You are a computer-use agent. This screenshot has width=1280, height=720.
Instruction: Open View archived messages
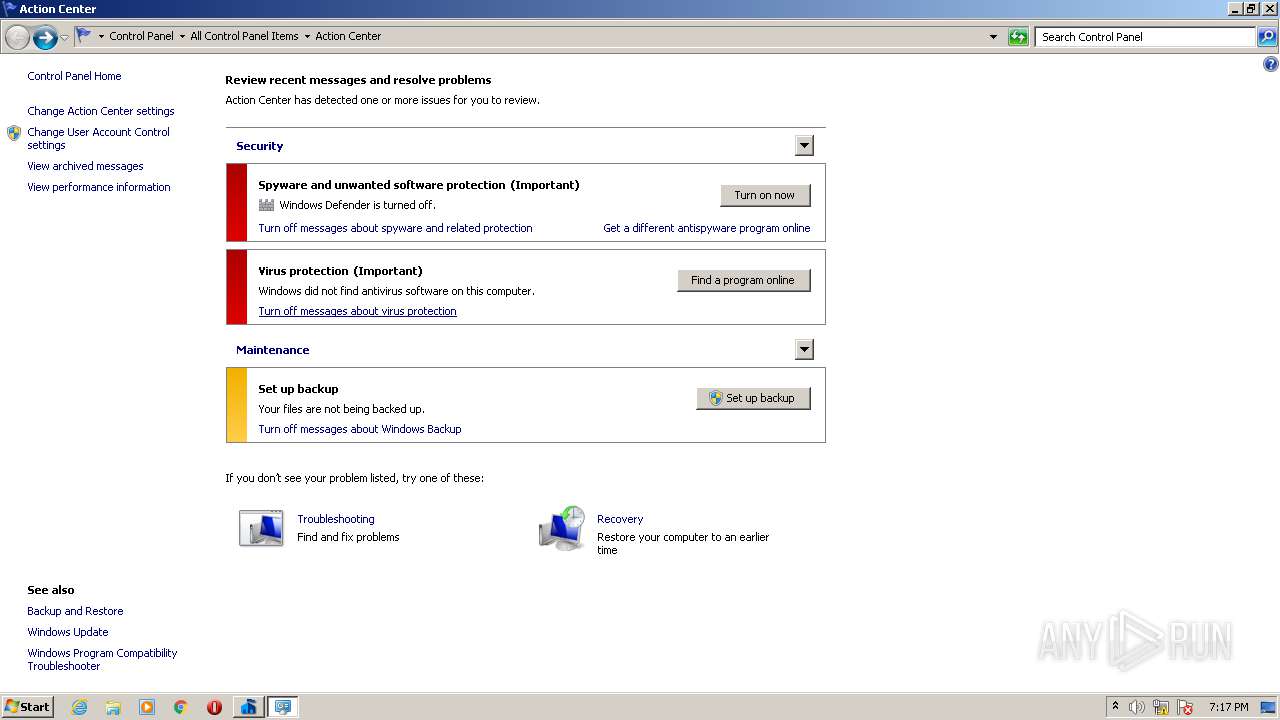[85, 166]
